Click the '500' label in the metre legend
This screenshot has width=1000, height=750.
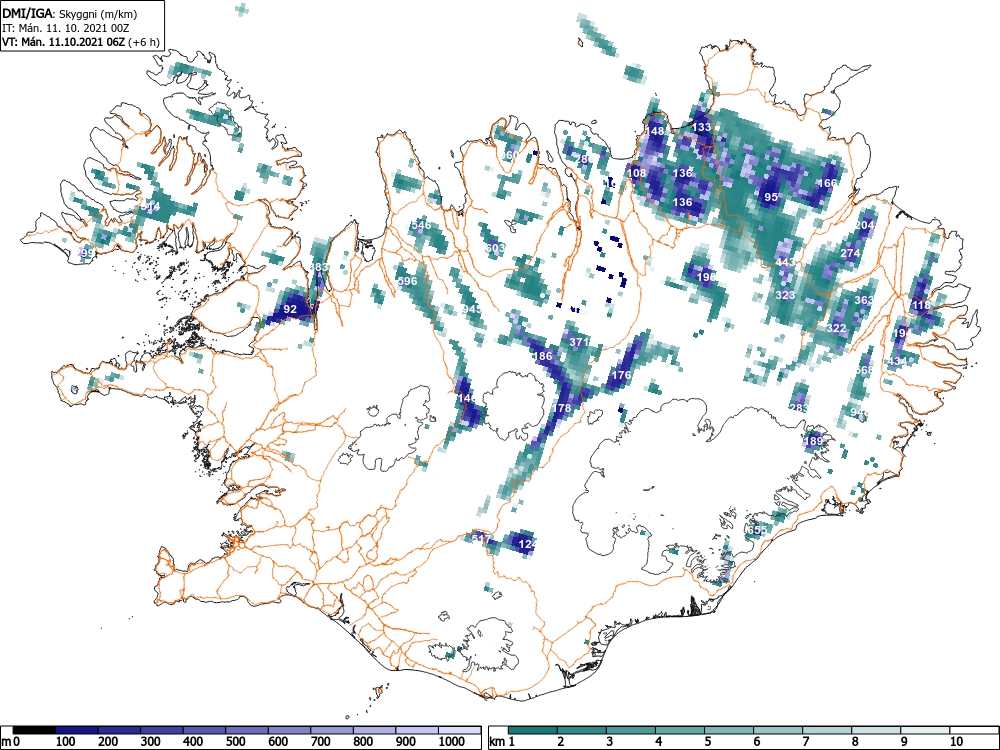(236, 742)
